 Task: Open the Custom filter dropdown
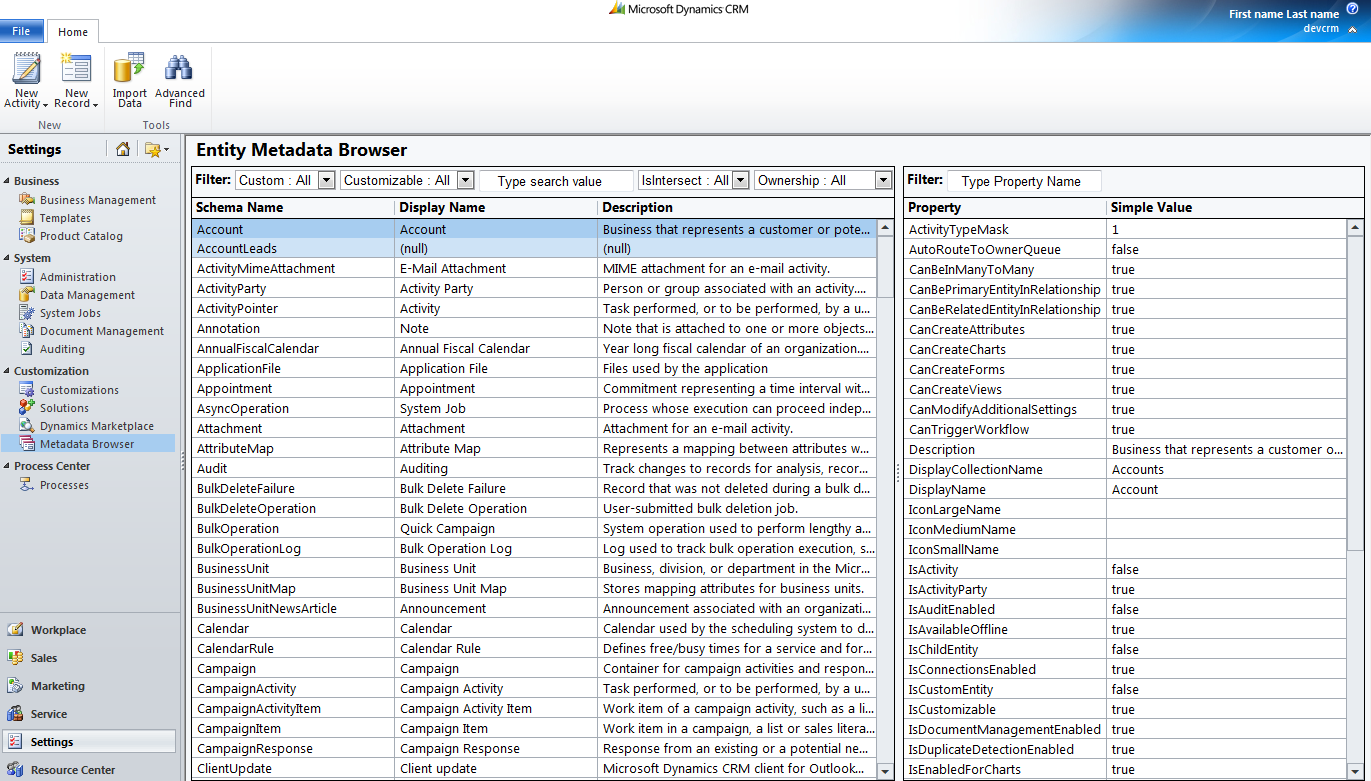(x=324, y=180)
